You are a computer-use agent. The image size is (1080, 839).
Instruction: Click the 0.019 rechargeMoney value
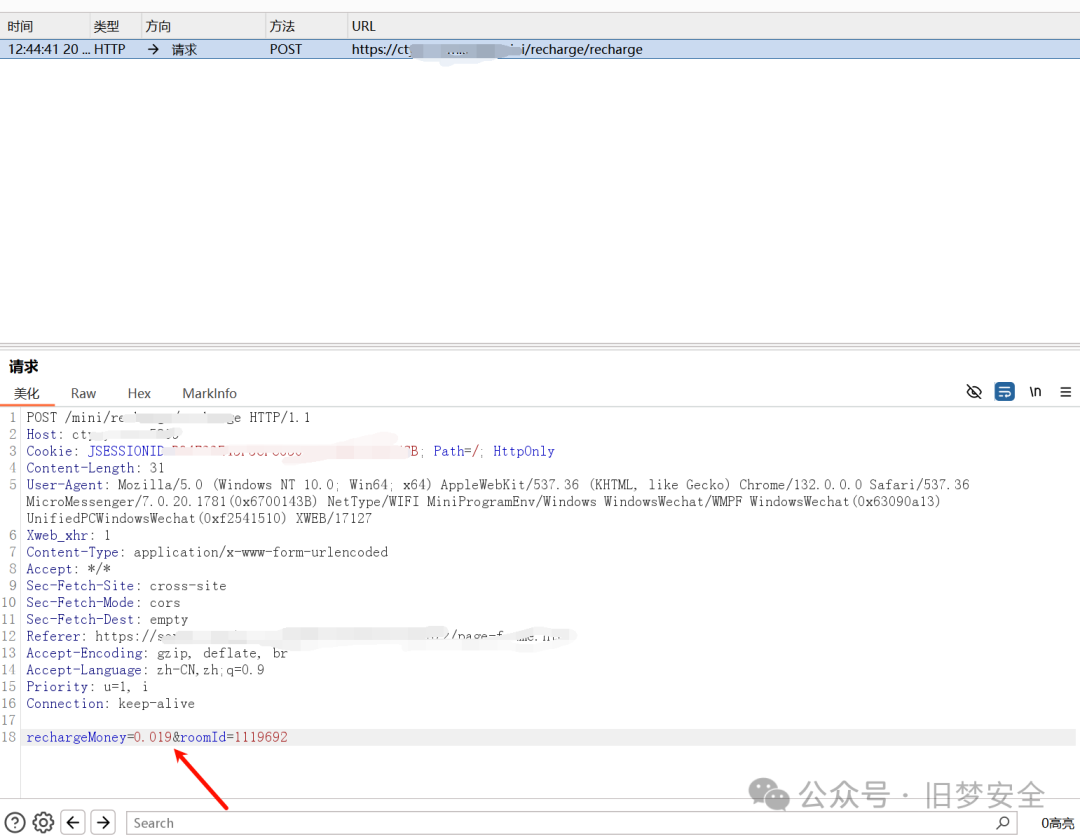(153, 737)
